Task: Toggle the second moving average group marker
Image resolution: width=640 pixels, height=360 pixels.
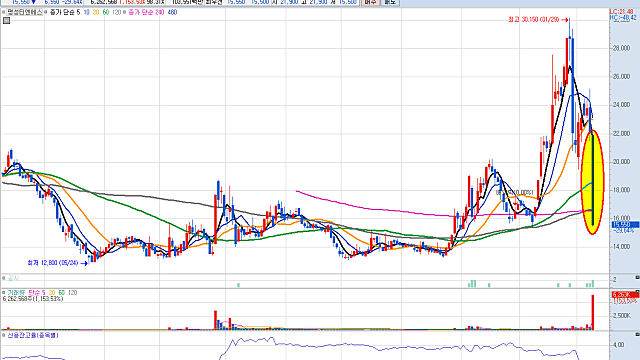Action: coord(124,12)
